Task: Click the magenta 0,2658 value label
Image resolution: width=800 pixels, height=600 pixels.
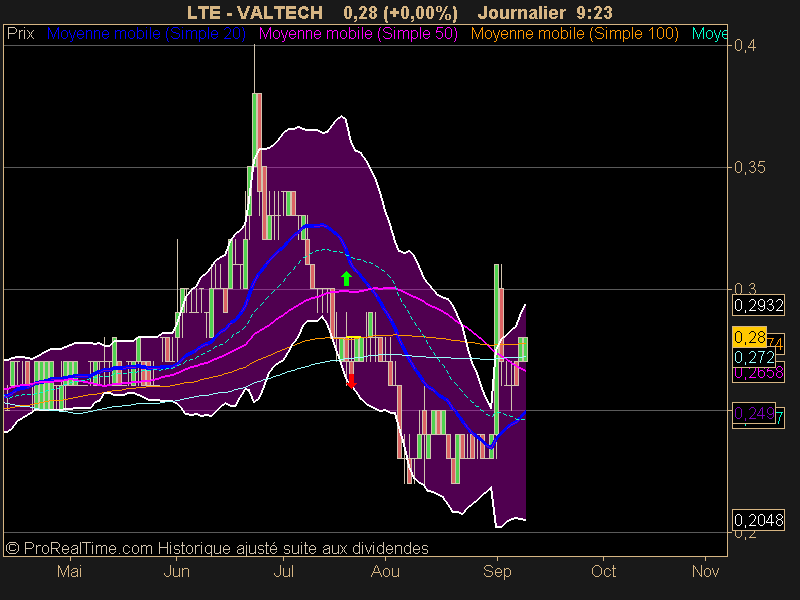Action: (x=759, y=373)
